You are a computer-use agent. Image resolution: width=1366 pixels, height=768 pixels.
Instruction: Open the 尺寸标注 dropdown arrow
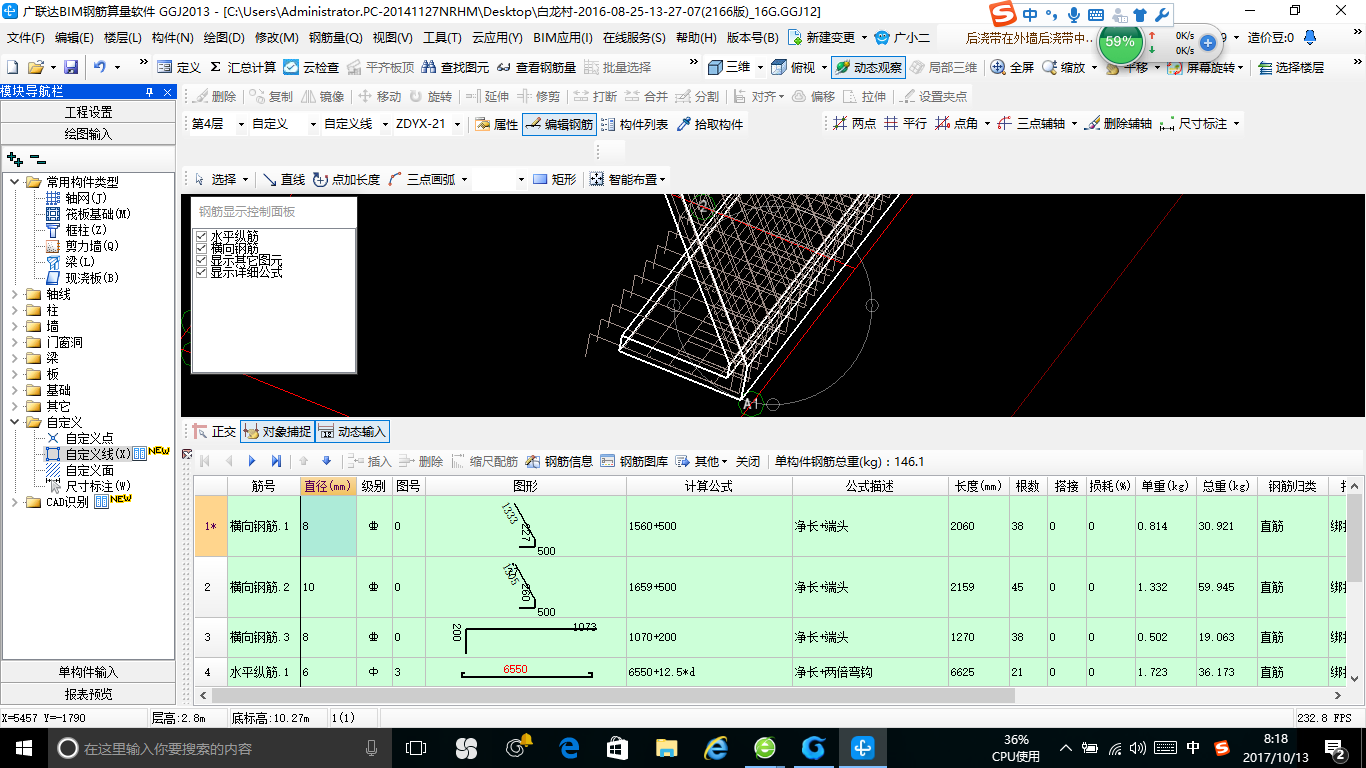click(1237, 124)
